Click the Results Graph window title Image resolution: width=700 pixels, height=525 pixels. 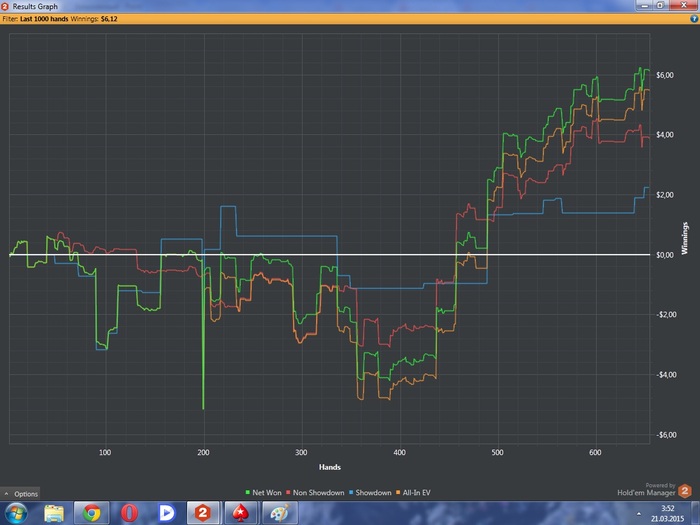coord(35,6)
